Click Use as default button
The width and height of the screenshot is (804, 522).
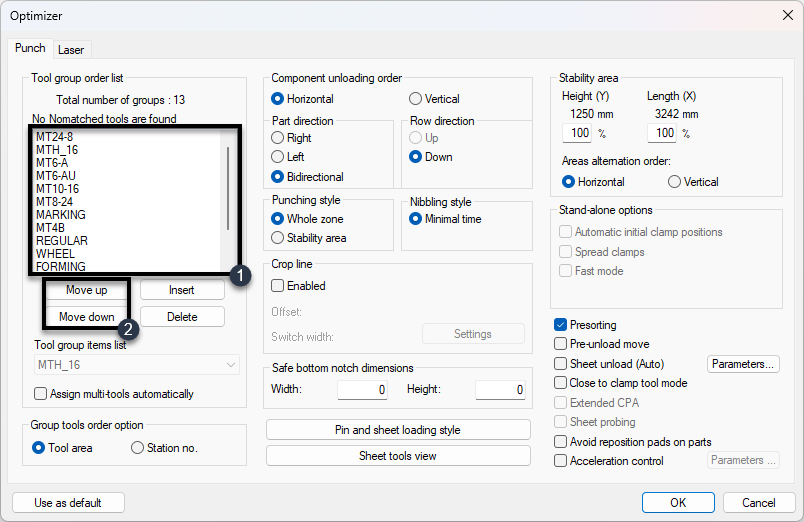(x=68, y=503)
